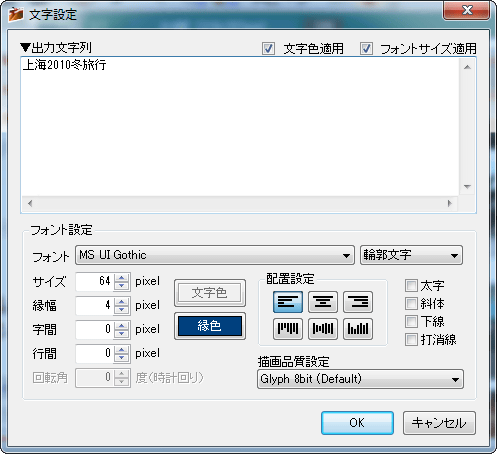Expand the Glyph 8bit (Default) quality dropdown
Image resolution: width=497 pixels, height=454 pixels.
tap(360, 379)
